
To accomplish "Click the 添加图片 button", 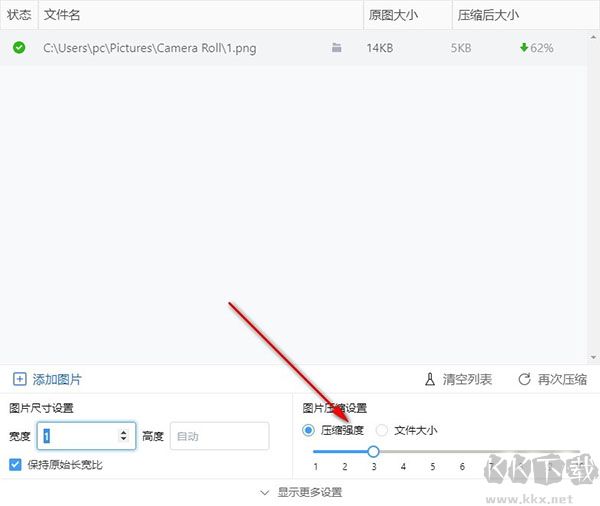I will pos(47,379).
